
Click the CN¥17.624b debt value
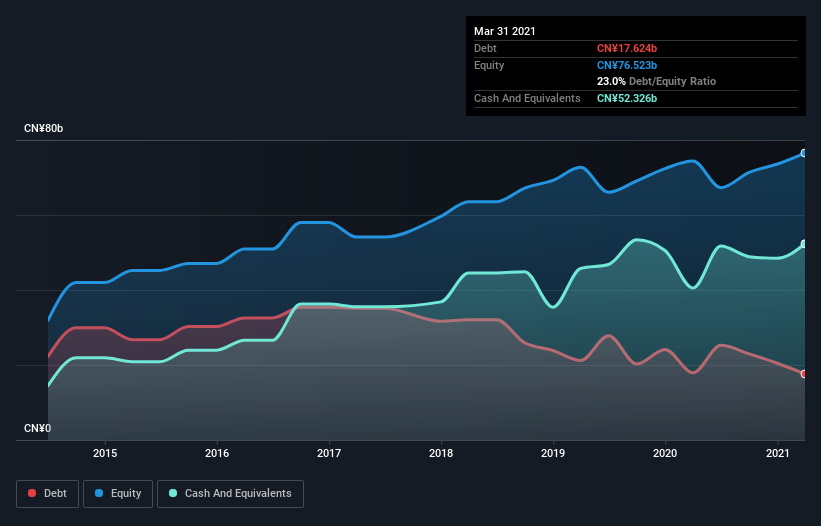[627, 48]
